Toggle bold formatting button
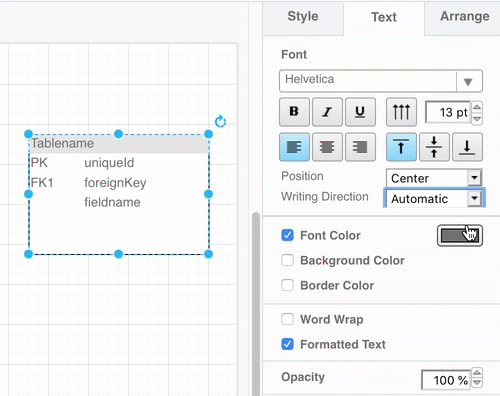Screen dimensions: 500x396 click(294, 112)
